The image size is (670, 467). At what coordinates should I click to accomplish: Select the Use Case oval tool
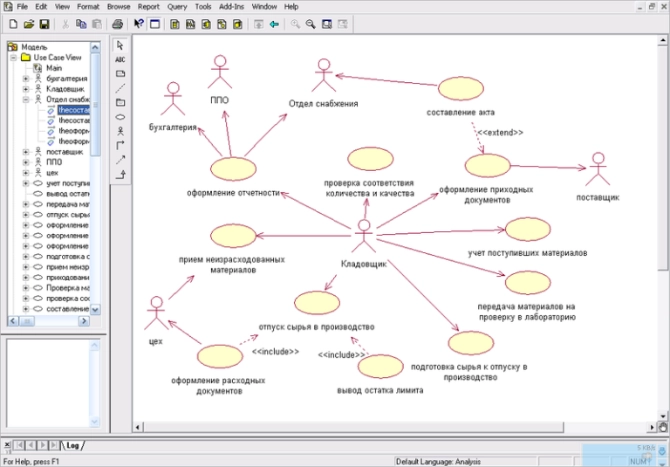pos(120,117)
